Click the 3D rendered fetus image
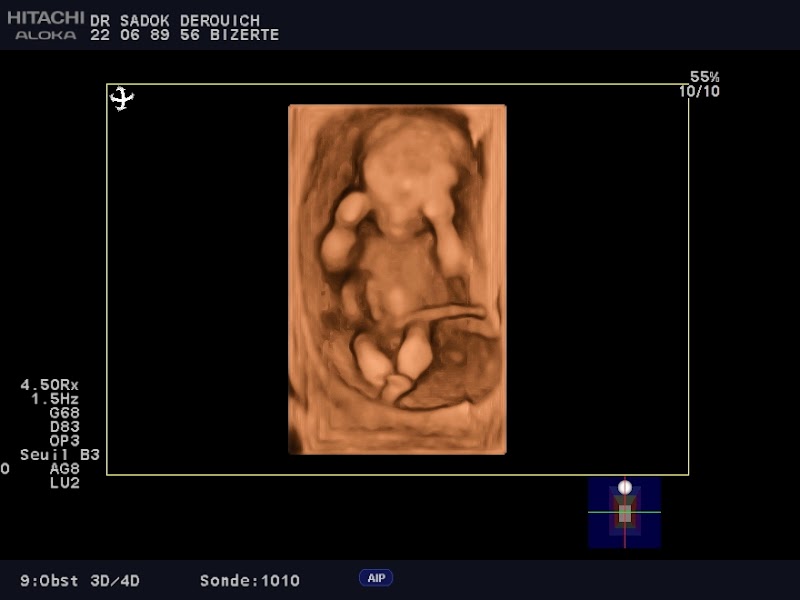Screen dimensions: 800x600 (397, 279)
